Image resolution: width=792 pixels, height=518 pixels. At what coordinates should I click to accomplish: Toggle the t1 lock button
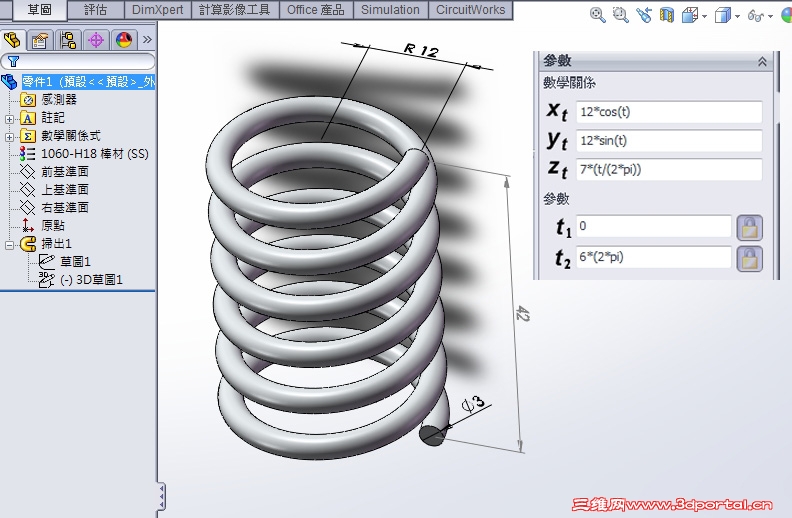tap(750, 228)
